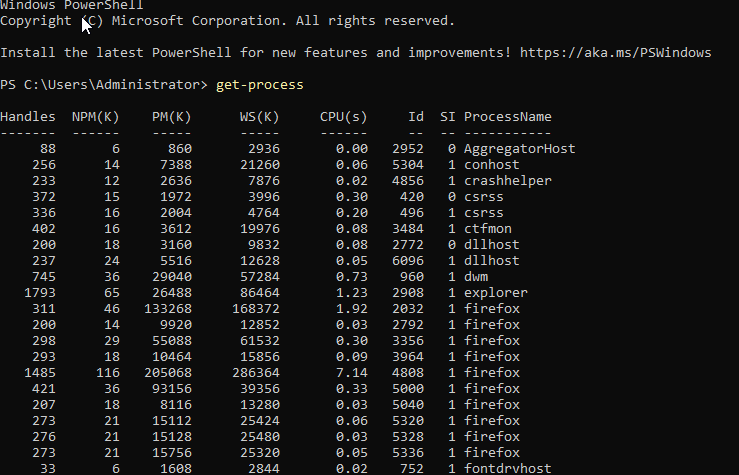Click the CPU(s) column header
739x475 pixels.
click(x=344, y=116)
